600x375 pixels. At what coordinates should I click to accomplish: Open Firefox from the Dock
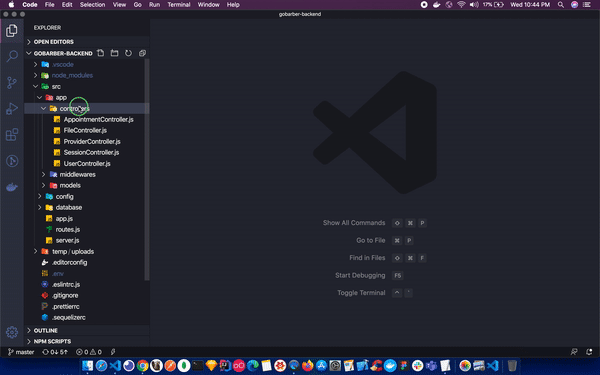pyautogui.click(x=308, y=366)
